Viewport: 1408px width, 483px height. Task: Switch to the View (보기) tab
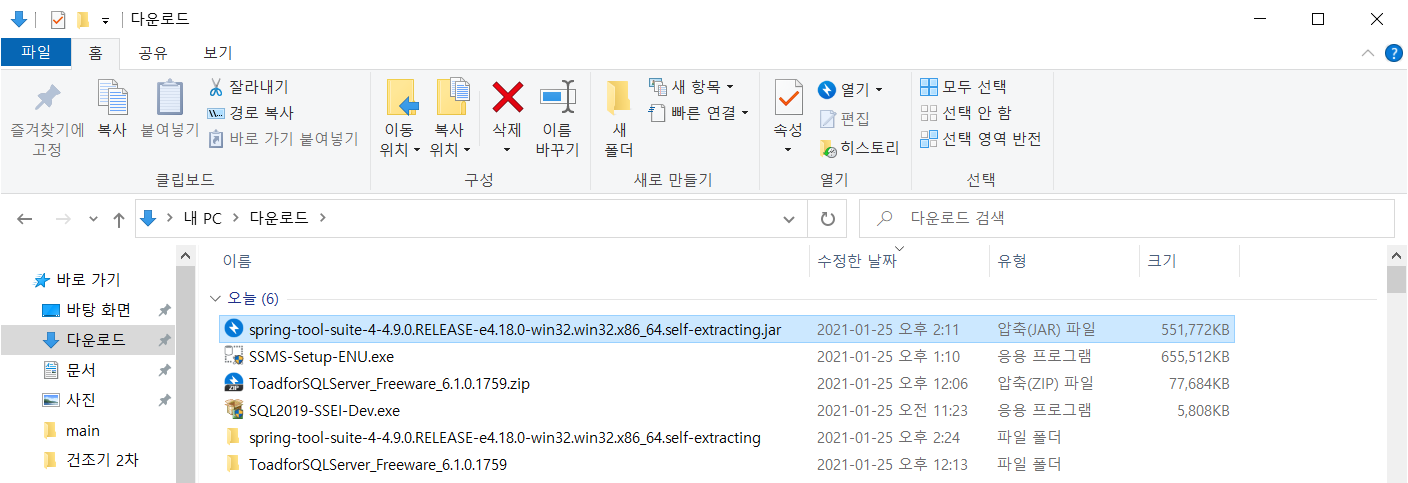tap(217, 53)
